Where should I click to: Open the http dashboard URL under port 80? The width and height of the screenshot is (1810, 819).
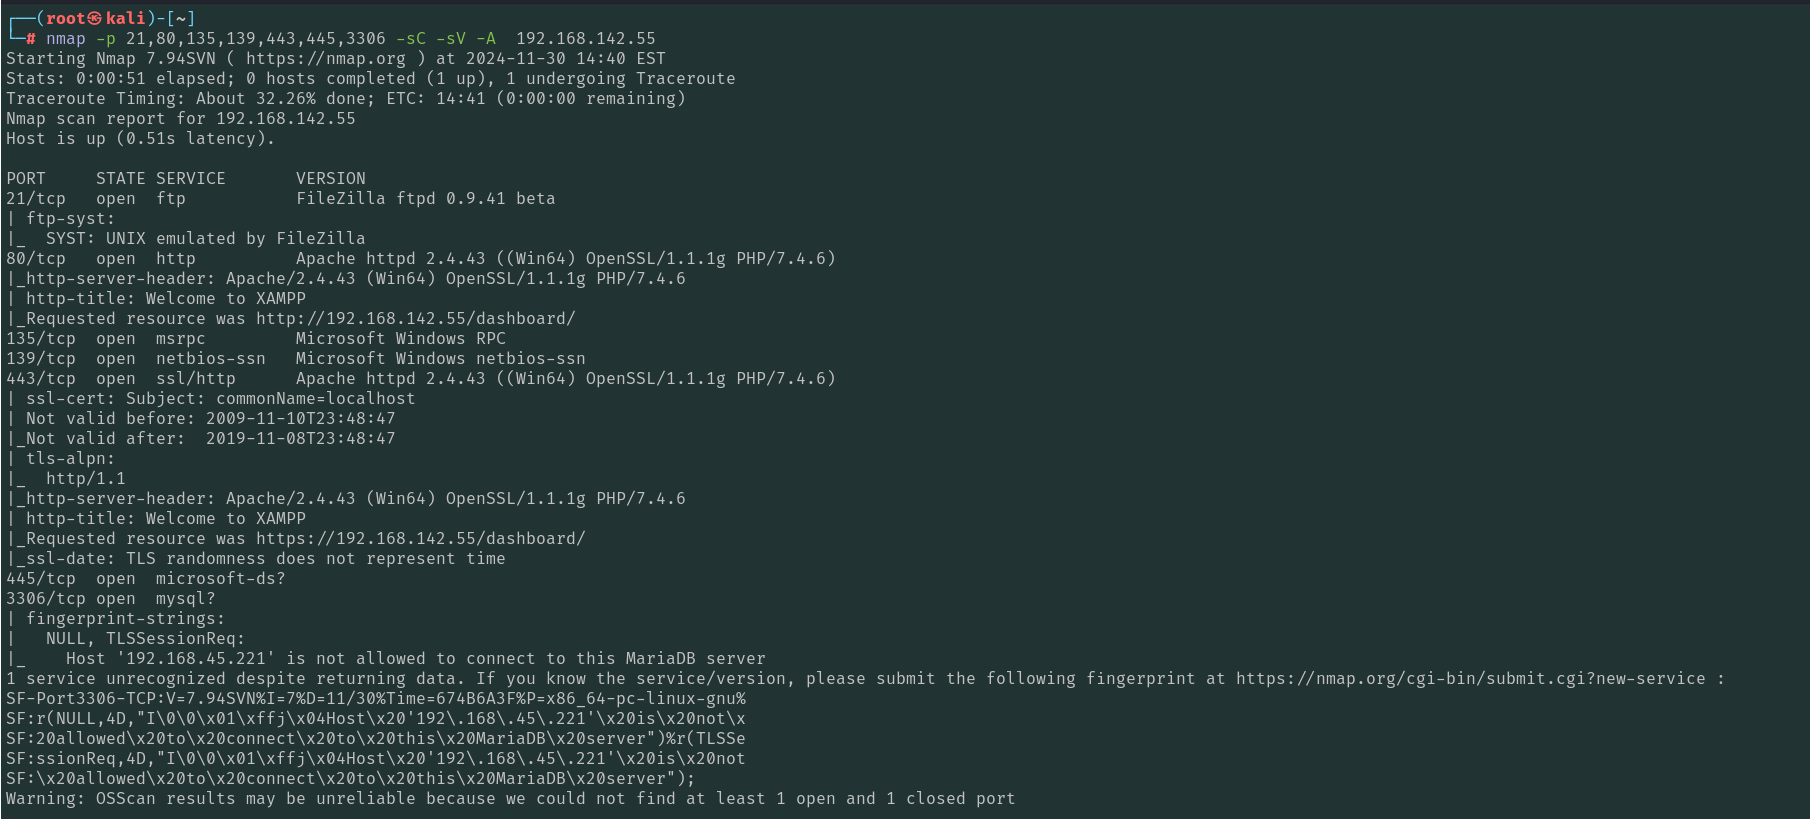tap(415, 319)
